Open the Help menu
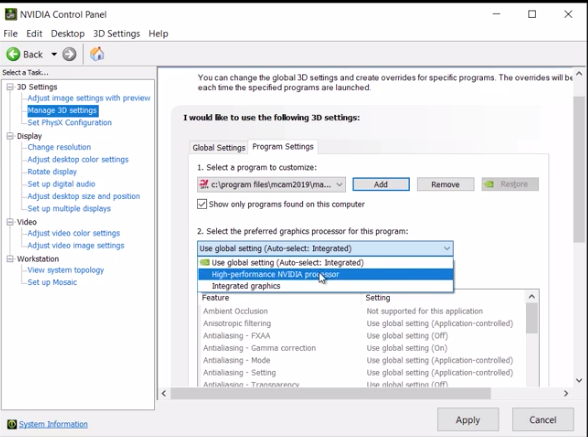This screenshot has height=437, width=588. (158, 34)
